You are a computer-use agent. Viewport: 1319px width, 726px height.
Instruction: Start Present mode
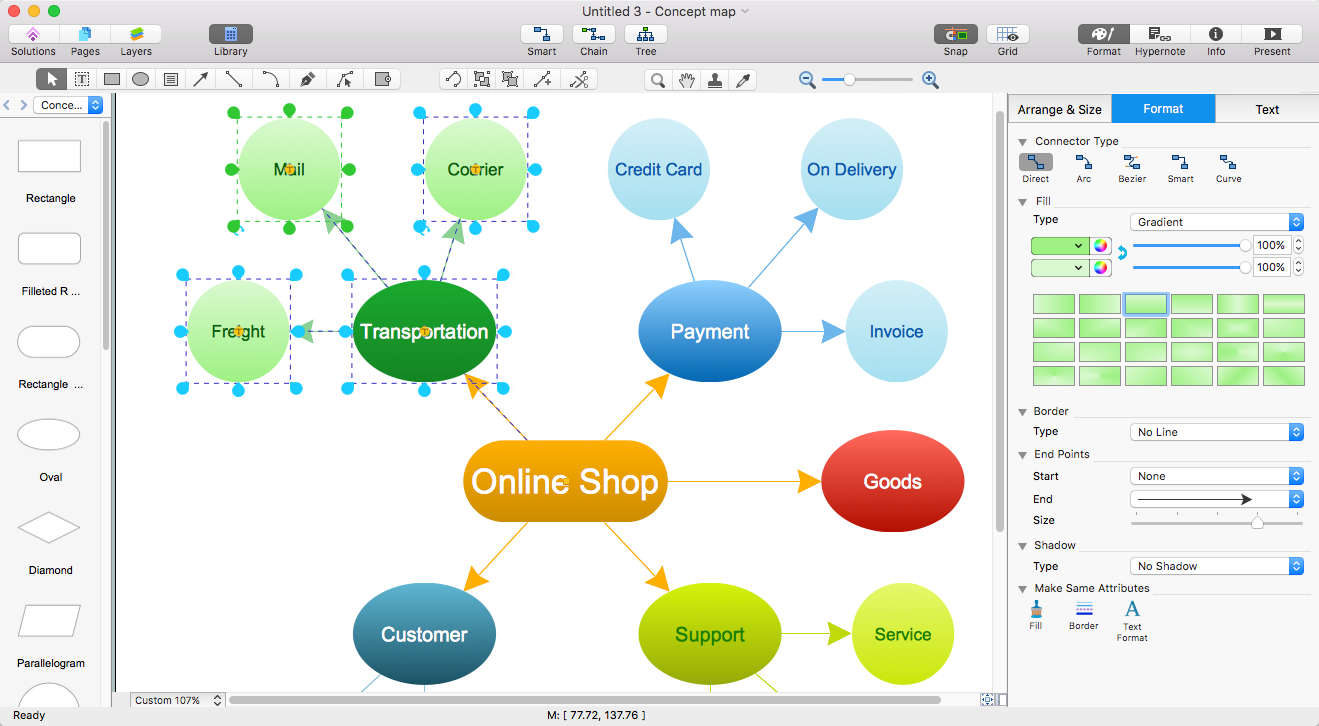[x=1272, y=35]
